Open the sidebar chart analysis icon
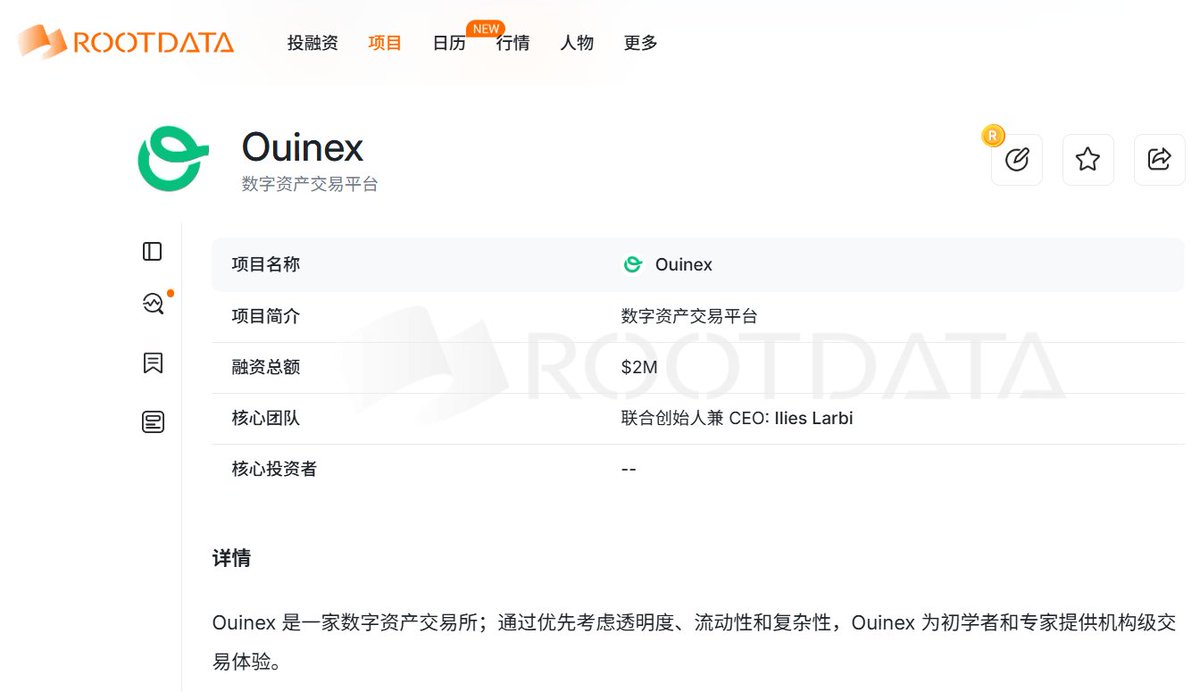Image resolution: width=1200 pixels, height=692 pixels. (153, 303)
